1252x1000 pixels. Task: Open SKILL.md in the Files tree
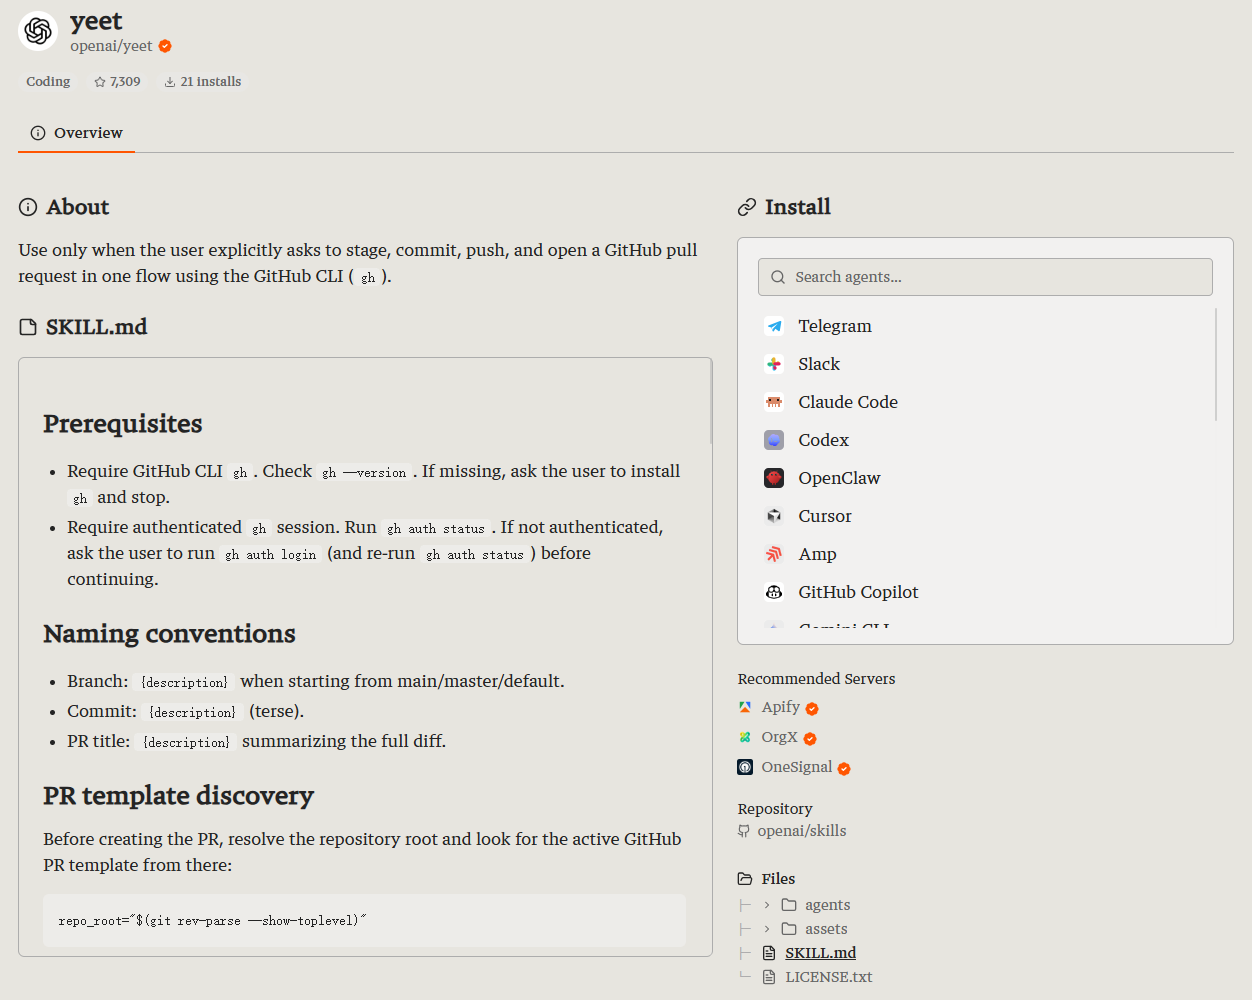821,953
